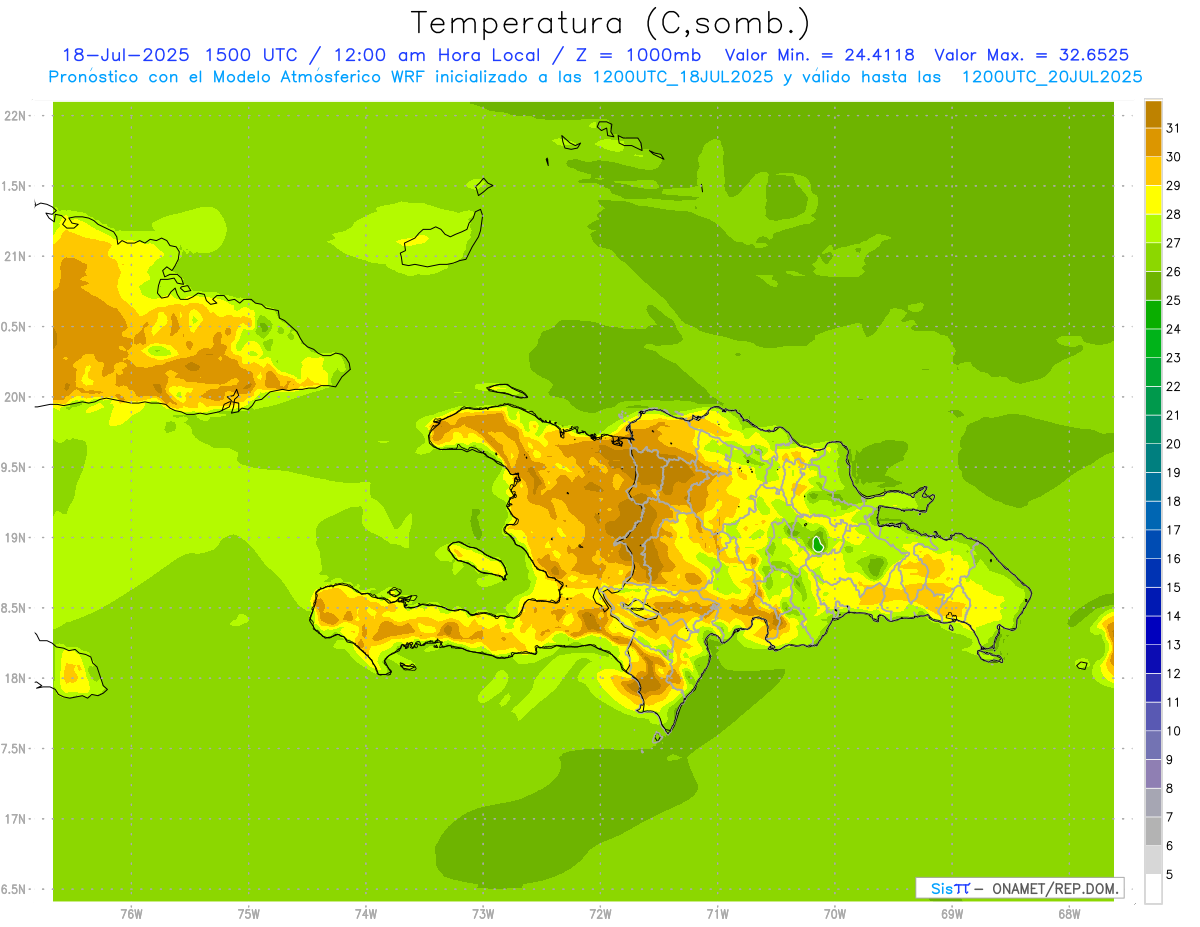Click the '21N' latitude axis label

[15, 256]
